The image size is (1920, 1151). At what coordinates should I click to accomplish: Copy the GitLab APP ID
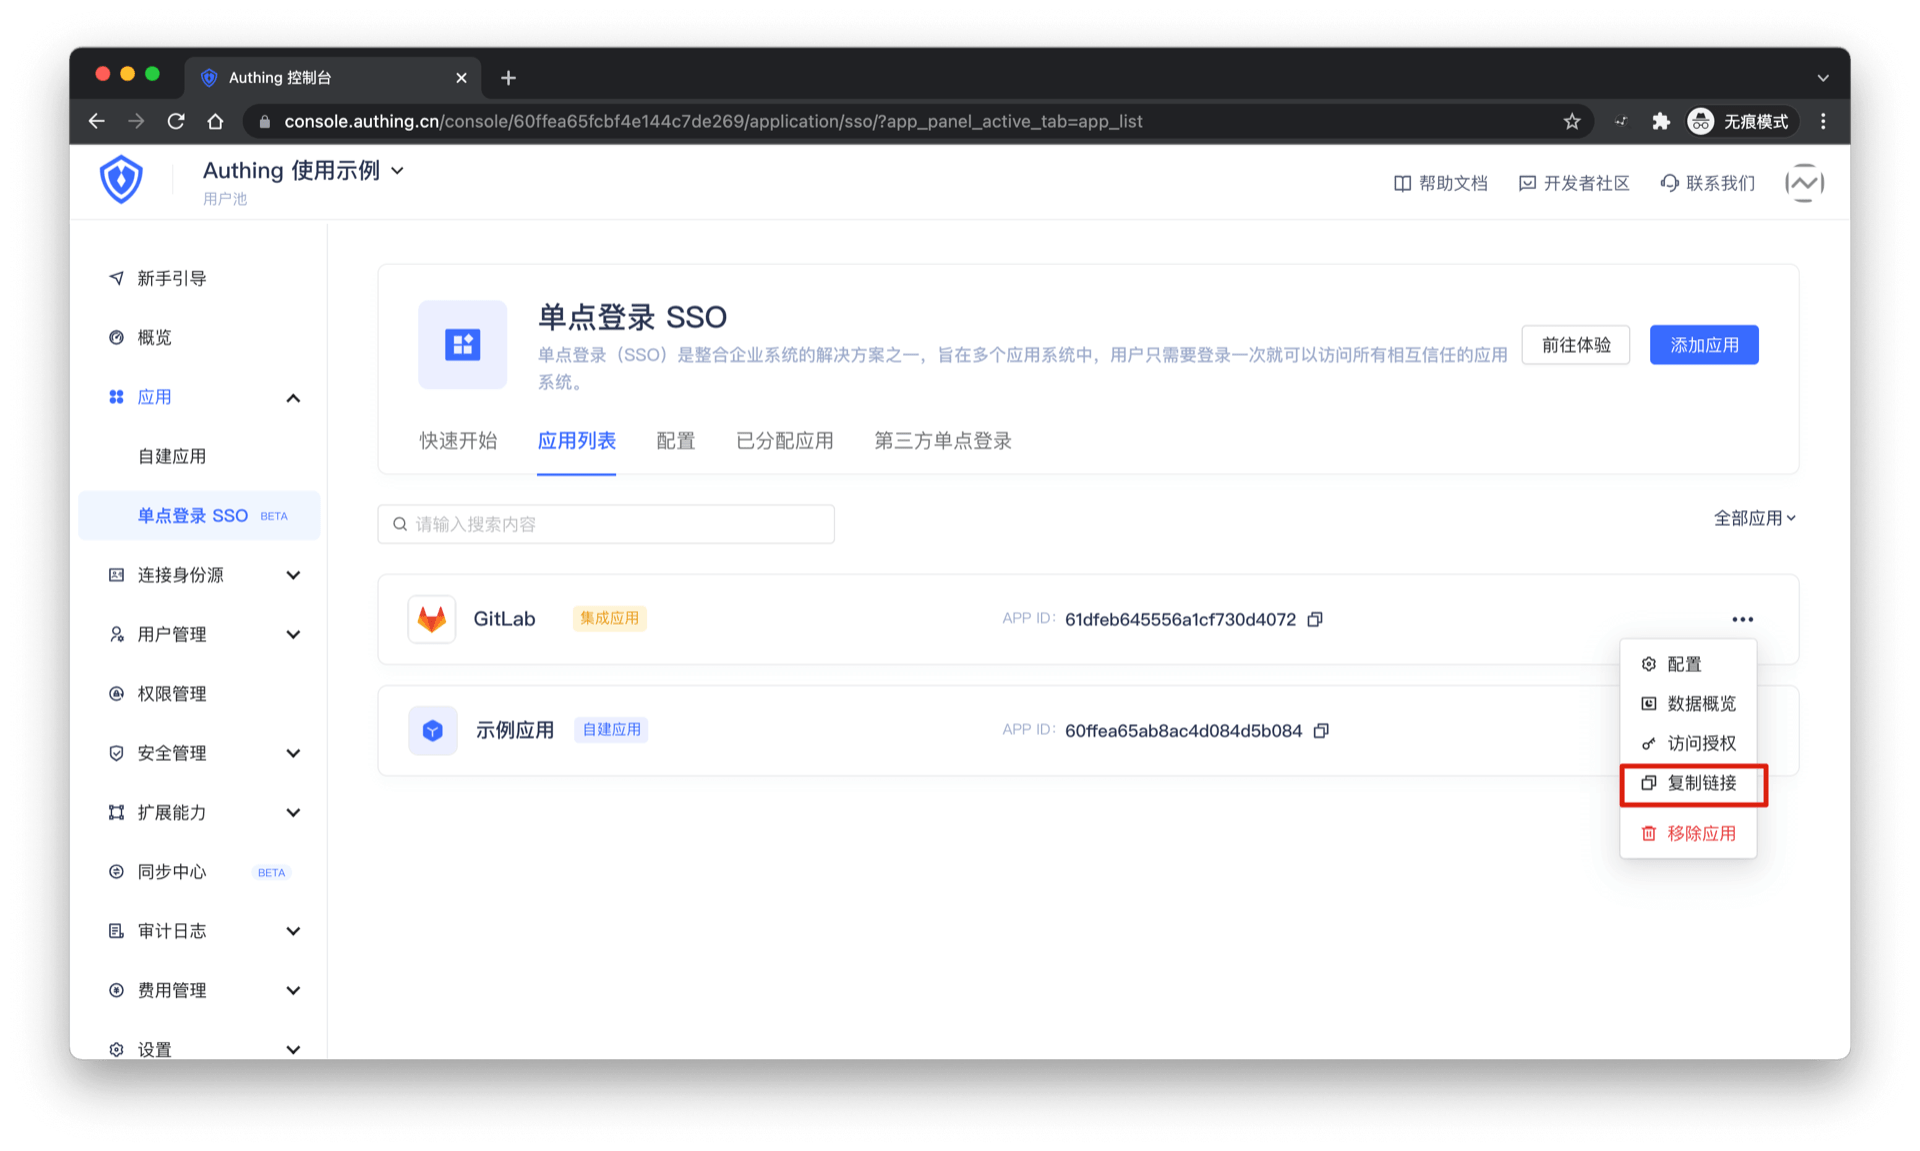pyautogui.click(x=1315, y=619)
